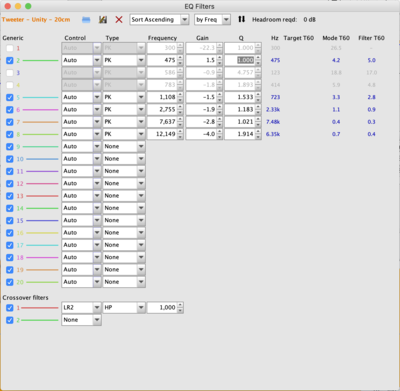Screen dimensions: 400x391
Task: Click the sort filters arrows icon
Action: point(242,19)
